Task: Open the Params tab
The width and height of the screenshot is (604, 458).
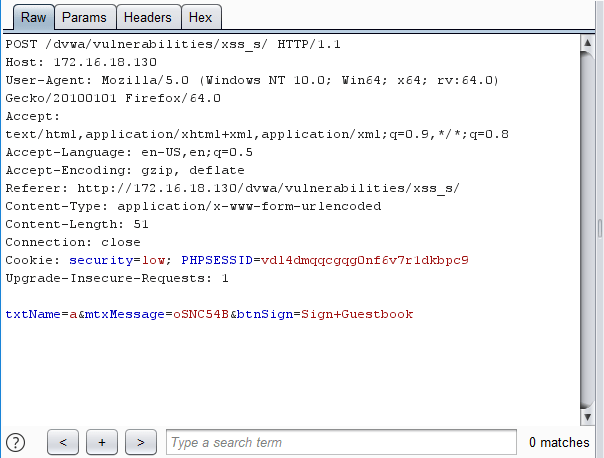Action: click(x=83, y=18)
